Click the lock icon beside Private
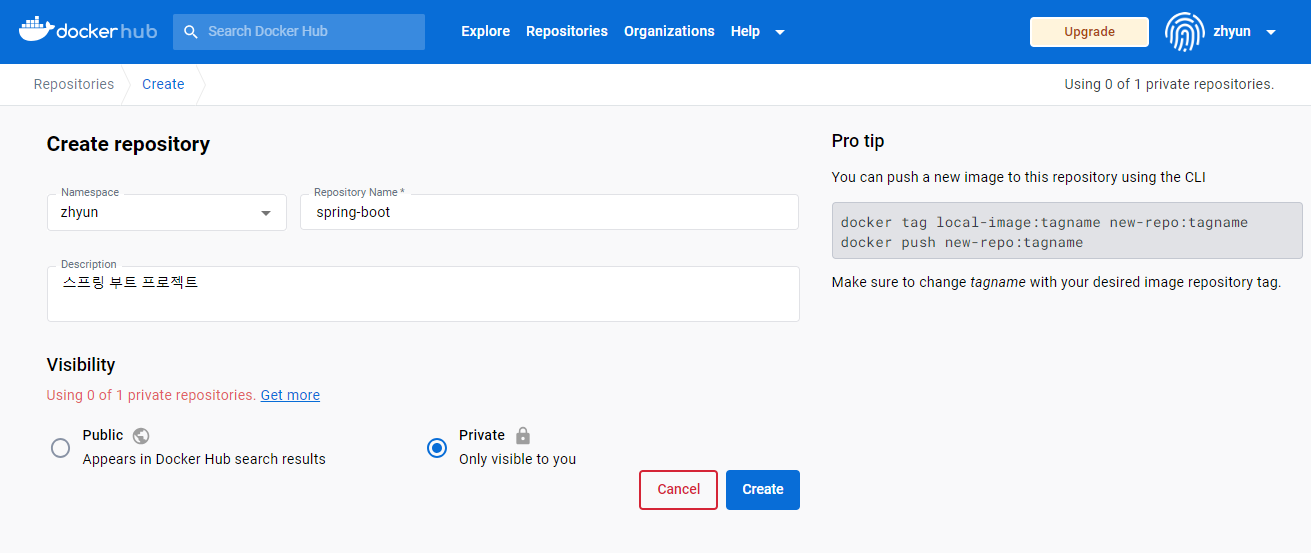1311x553 pixels. (x=523, y=435)
